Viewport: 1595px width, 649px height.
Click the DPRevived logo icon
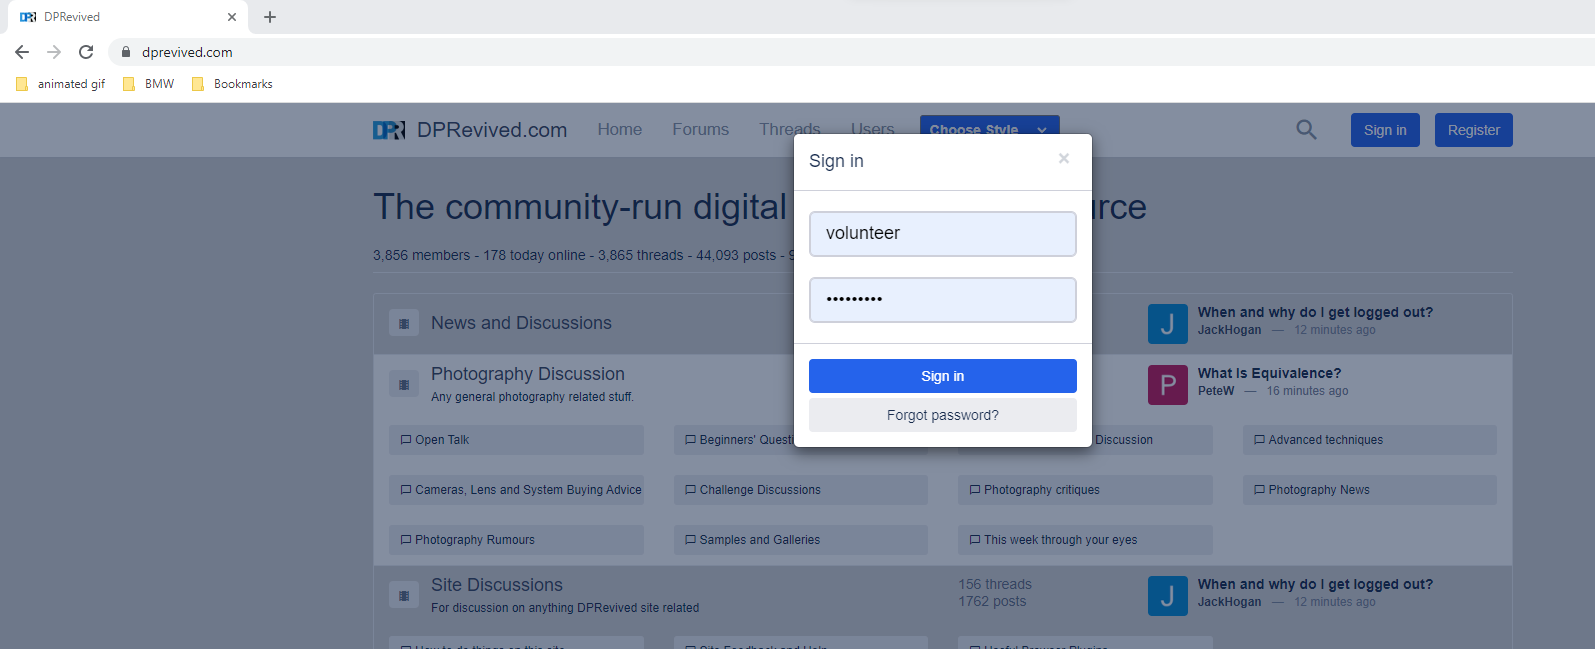pyautogui.click(x=389, y=130)
